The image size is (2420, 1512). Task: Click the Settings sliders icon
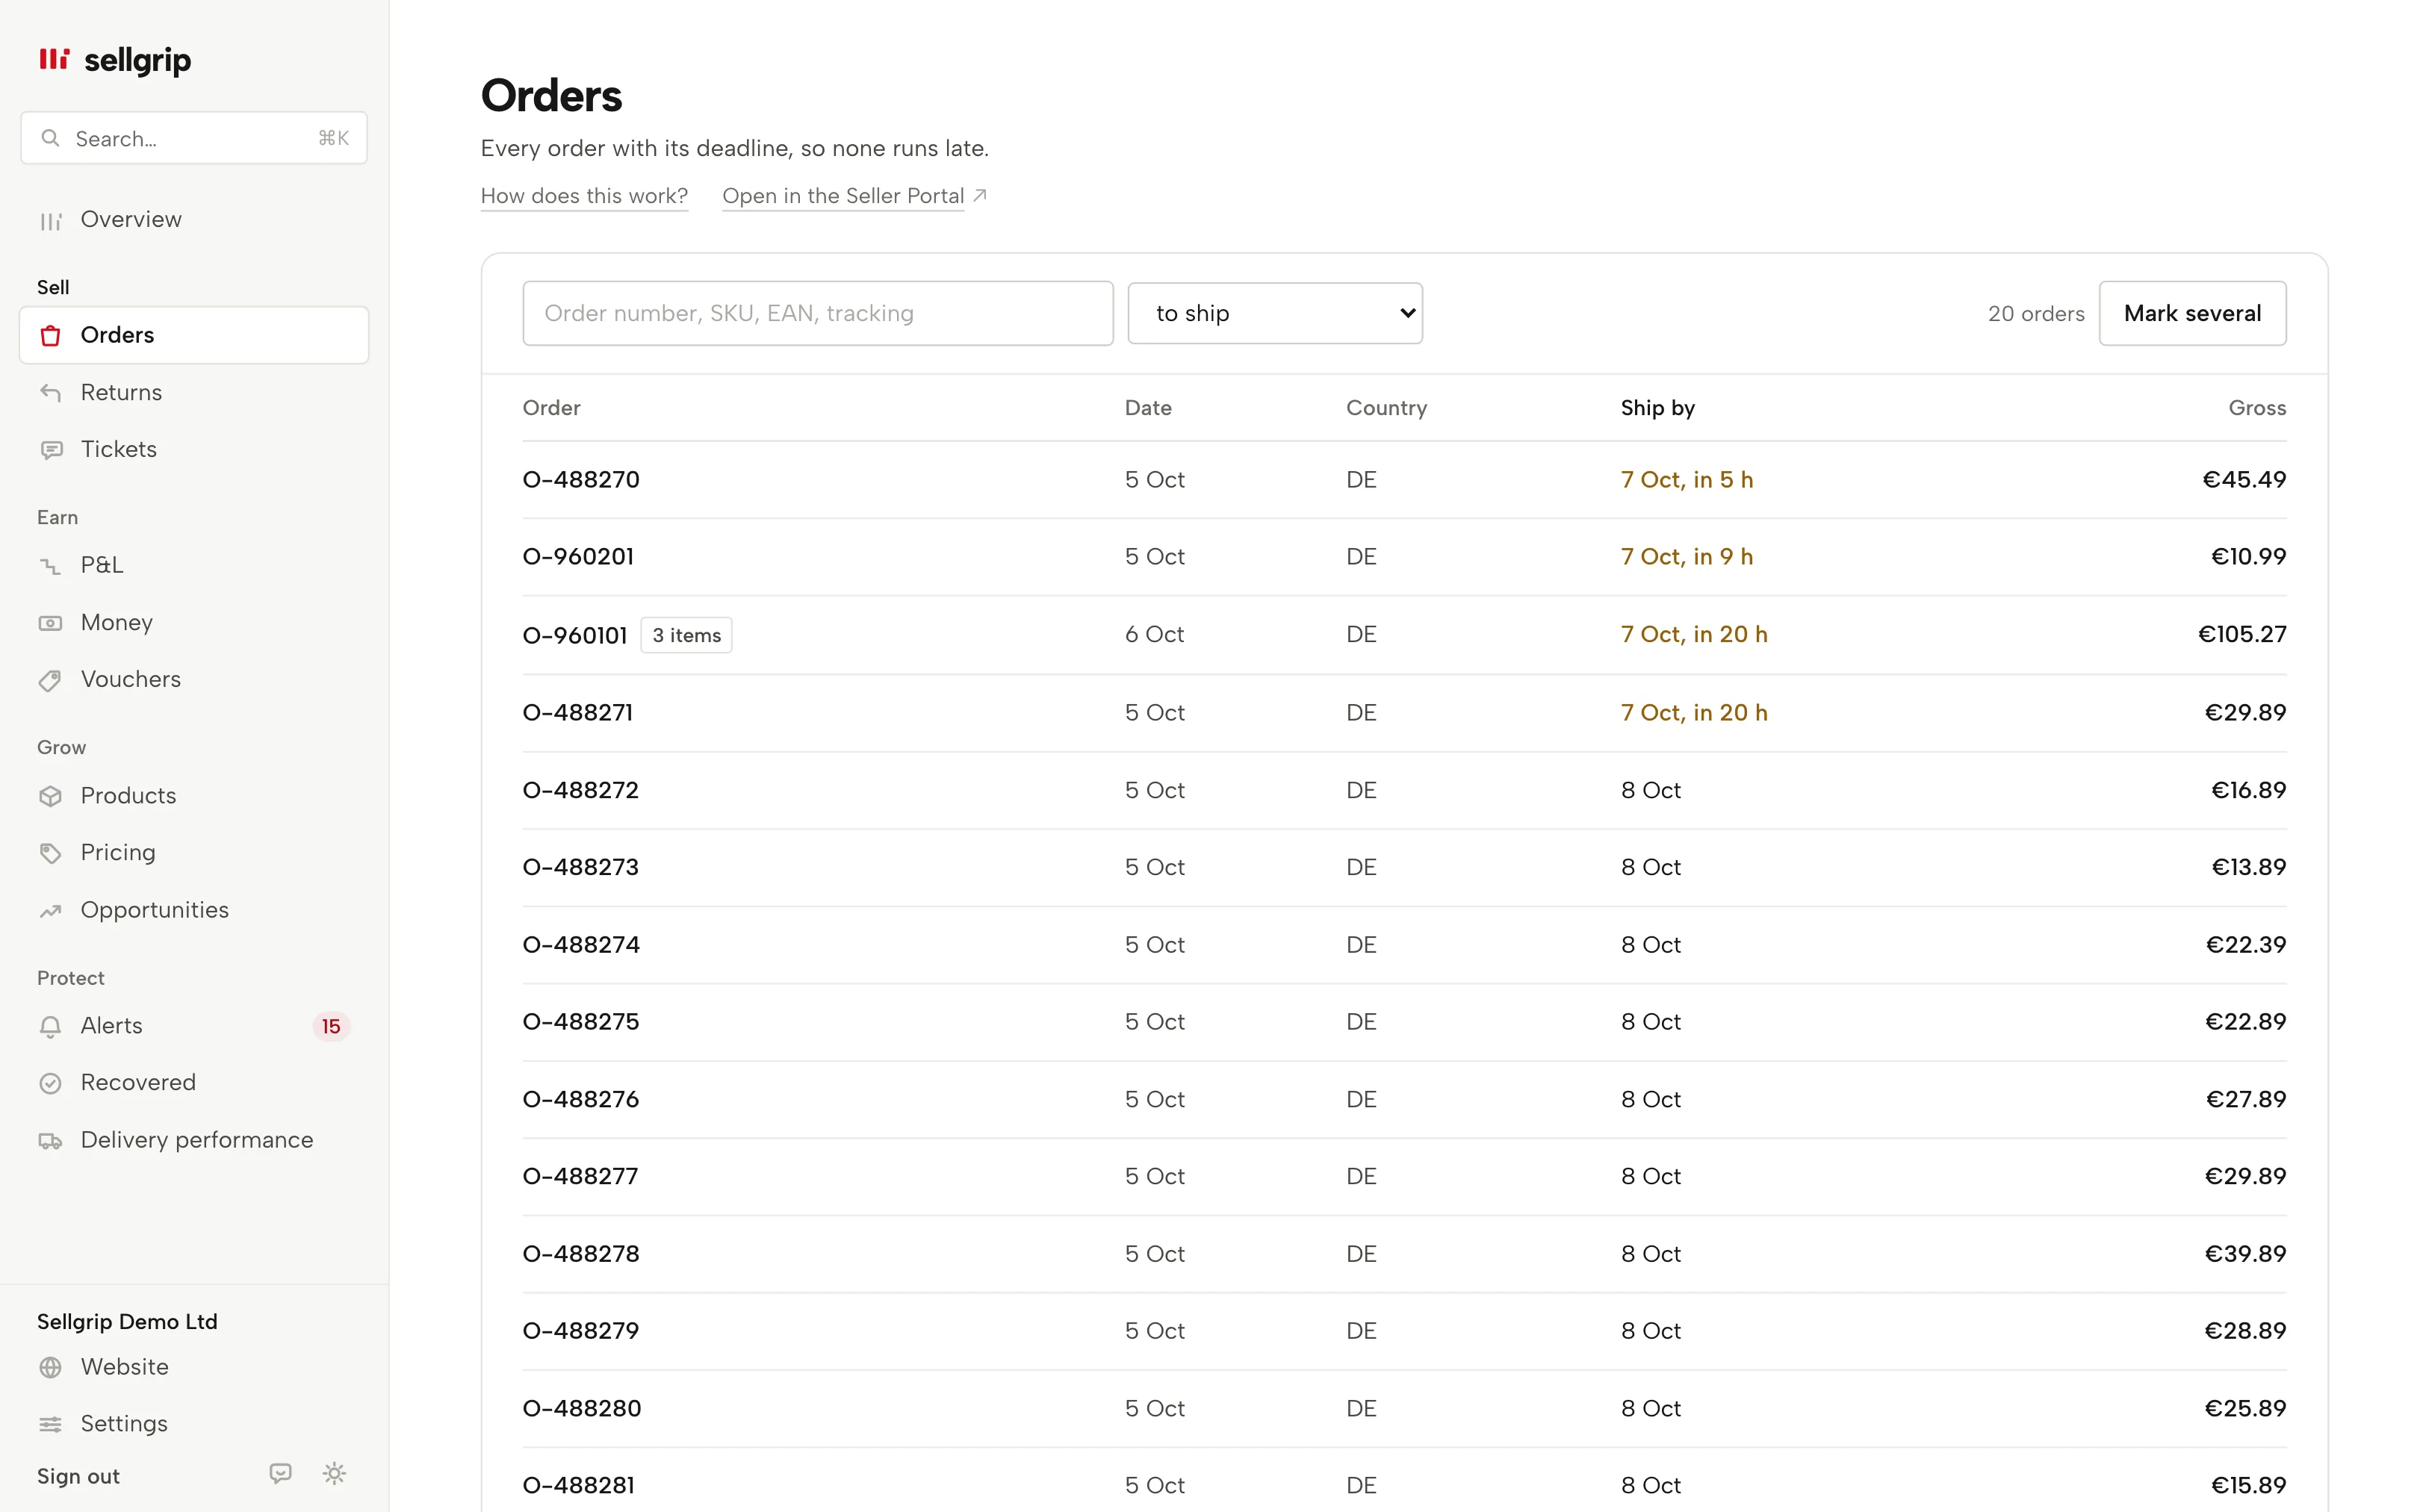pos(50,1424)
